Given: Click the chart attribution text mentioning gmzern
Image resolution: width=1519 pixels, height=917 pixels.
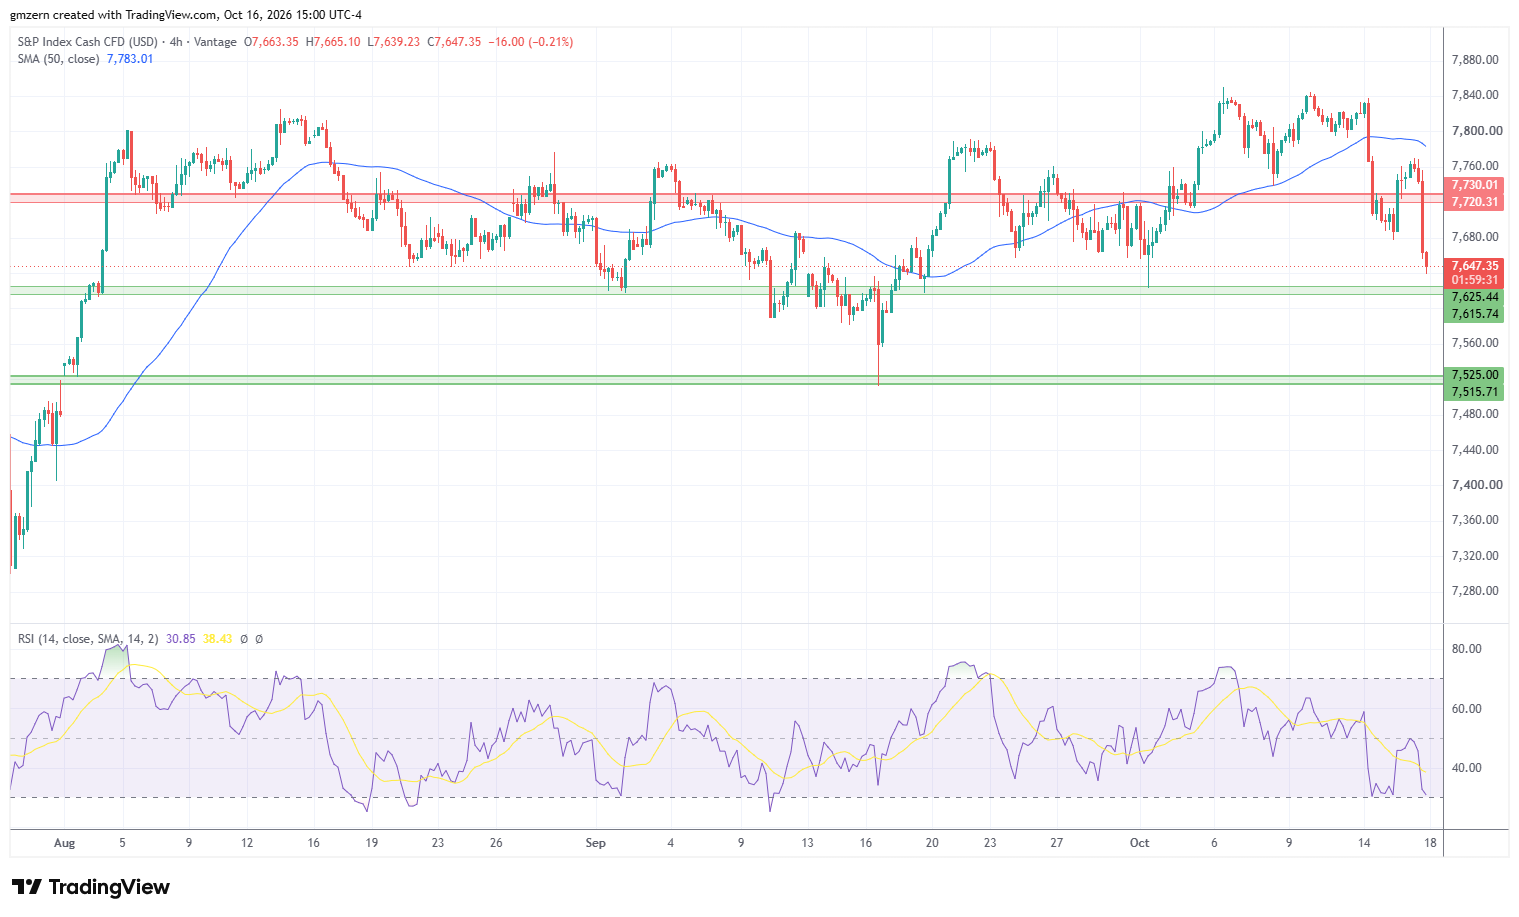Looking at the screenshot, I should point(186,15).
